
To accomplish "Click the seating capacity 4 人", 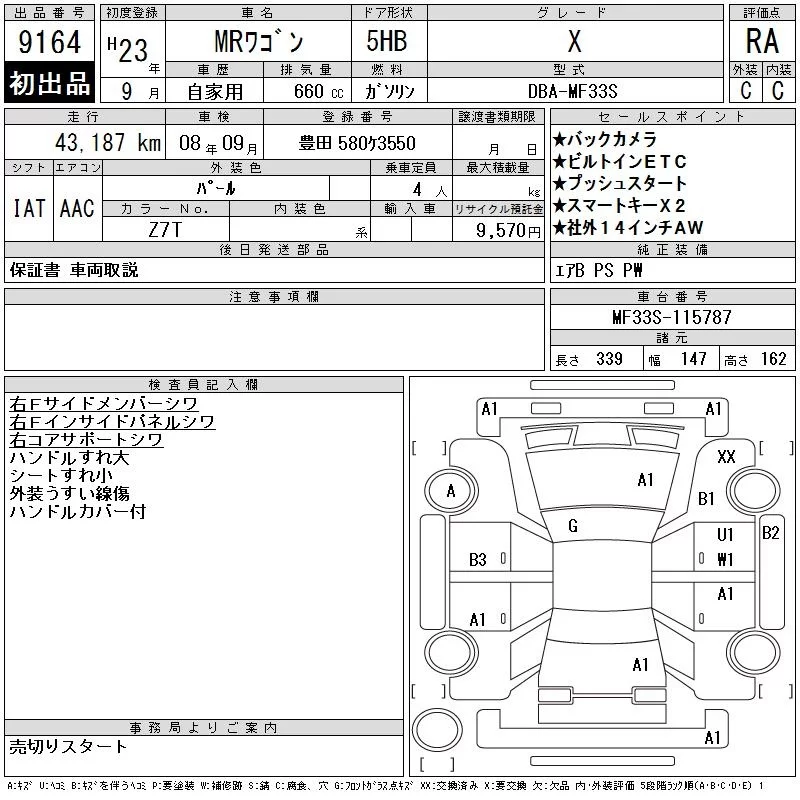I will [430, 190].
